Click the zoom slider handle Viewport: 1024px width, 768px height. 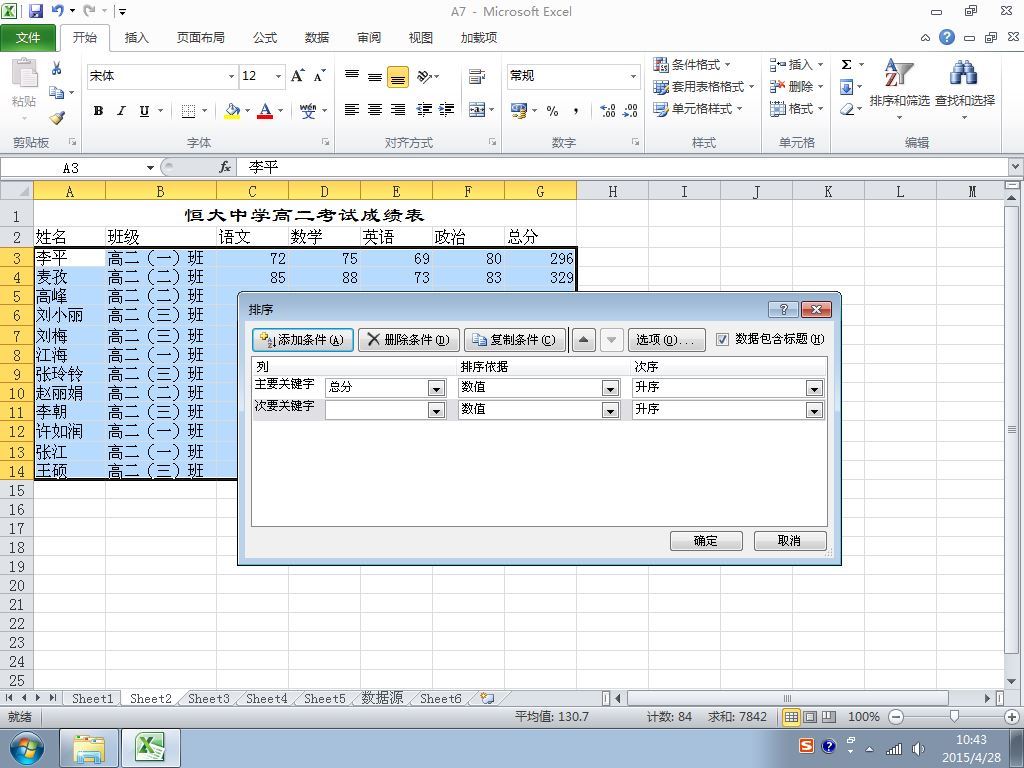pos(953,716)
